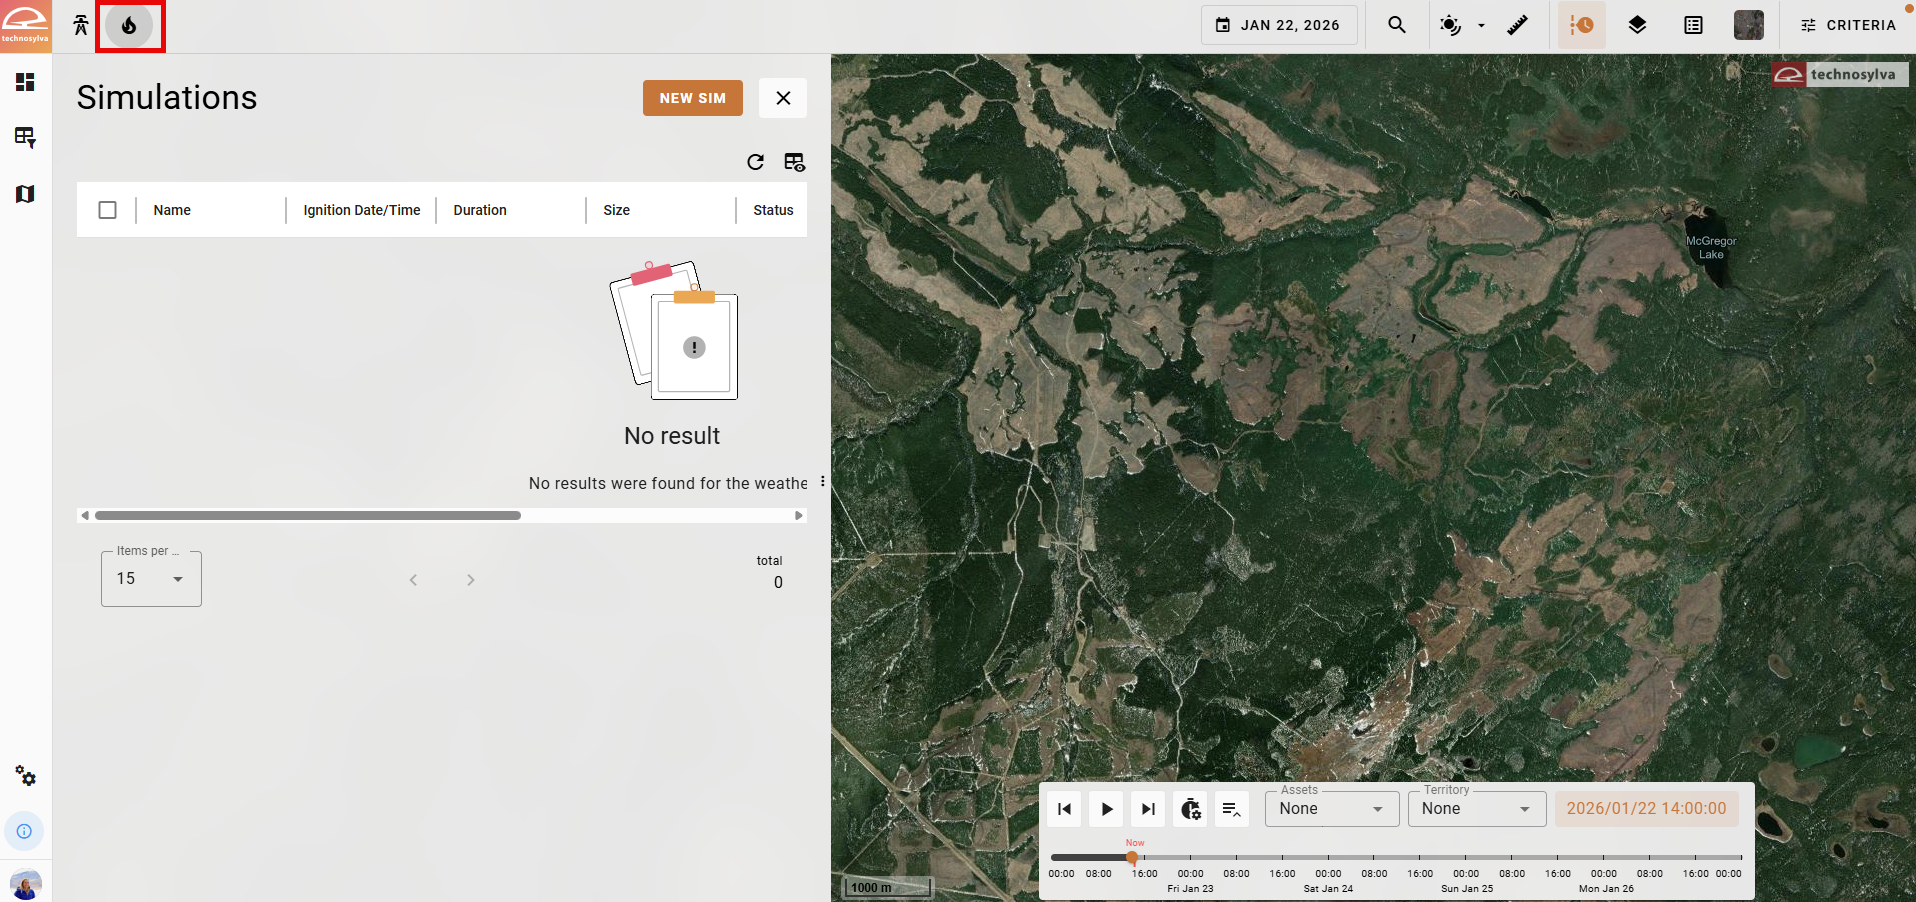Select the ruler measure tool

pyautogui.click(x=1517, y=25)
